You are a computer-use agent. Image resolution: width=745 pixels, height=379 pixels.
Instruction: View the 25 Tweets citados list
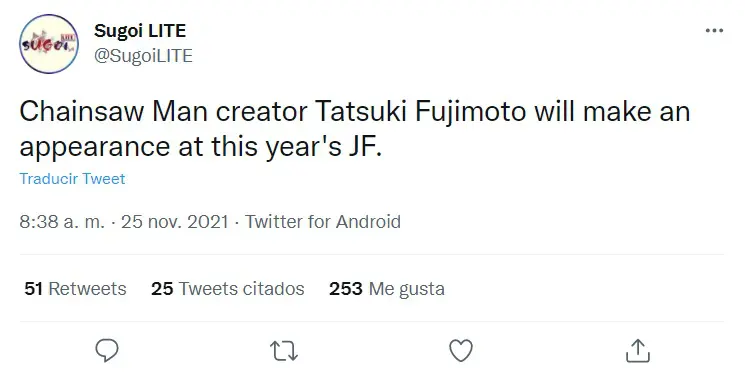(228, 289)
